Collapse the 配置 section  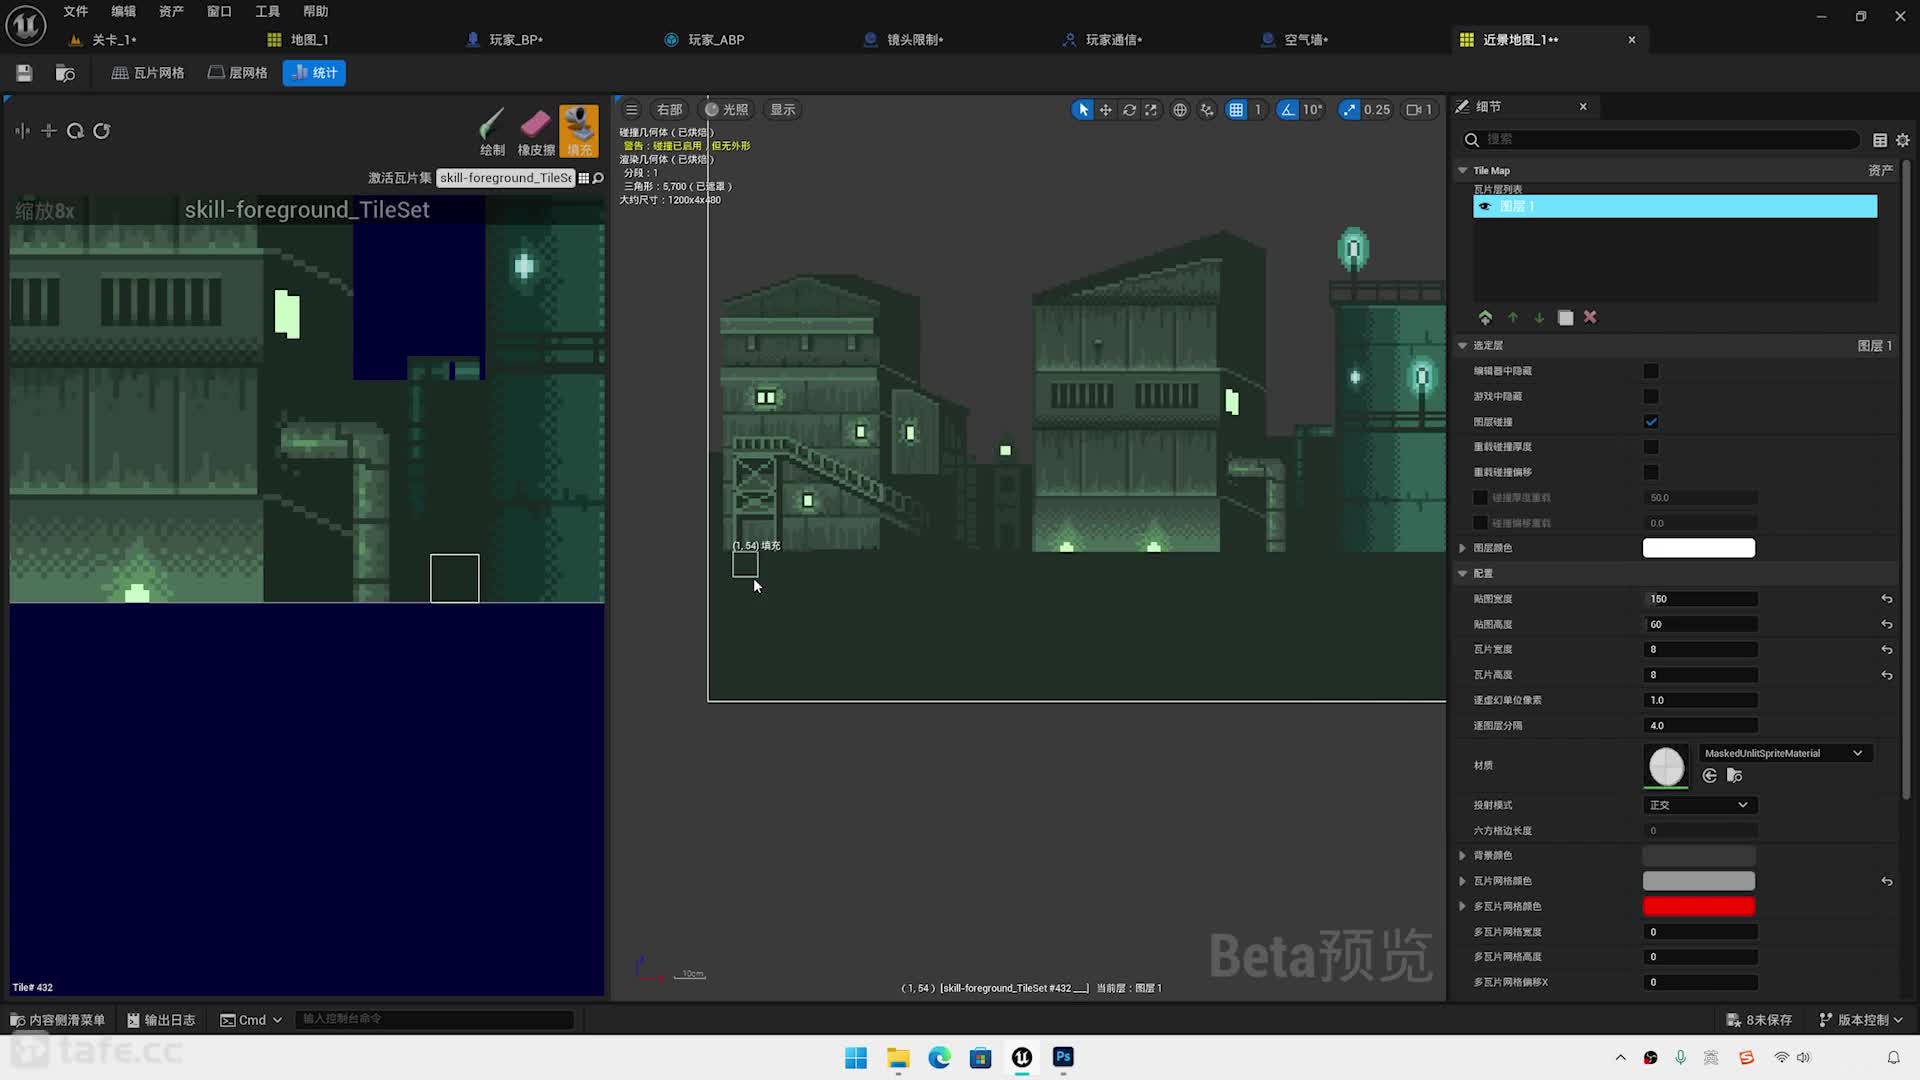(1463, 574)
